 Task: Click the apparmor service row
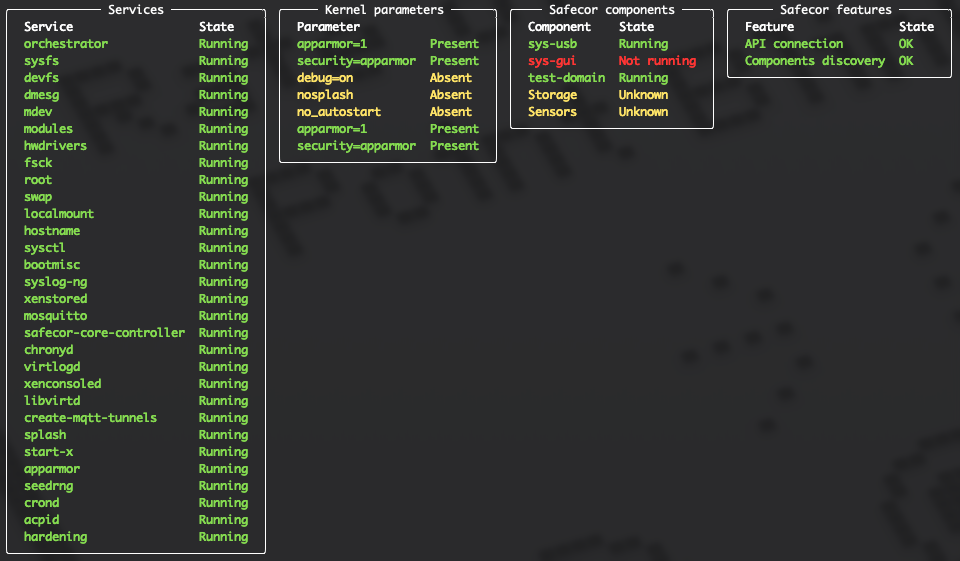click(x=136, y=469)
